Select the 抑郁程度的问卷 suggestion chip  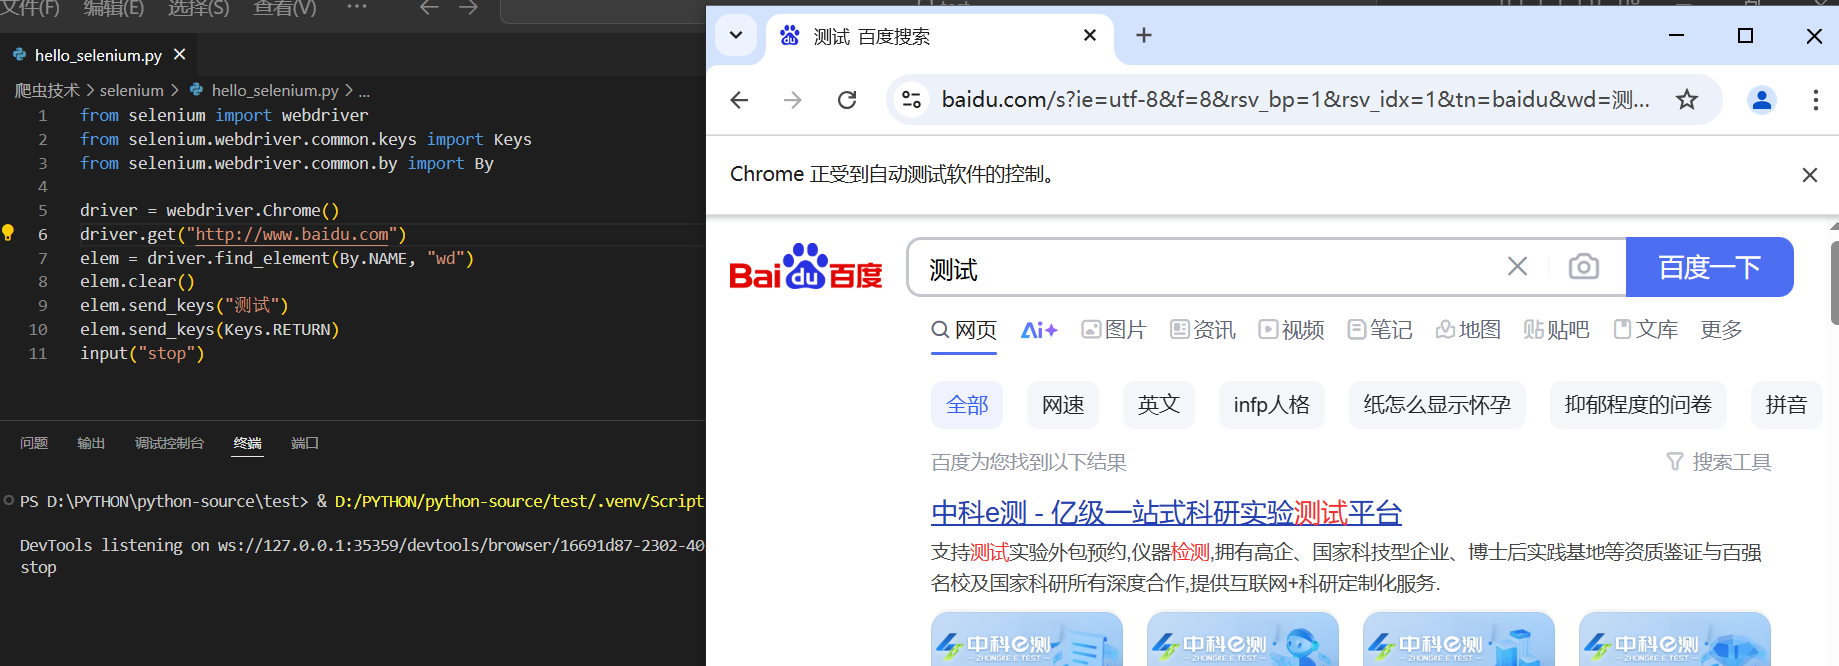tap(1638, 405)
